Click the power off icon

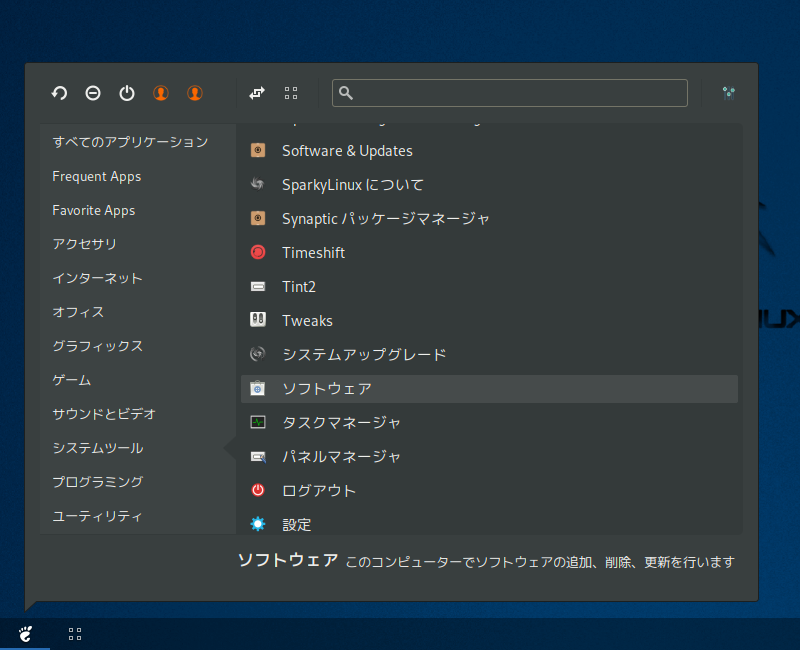pos(127,93)
